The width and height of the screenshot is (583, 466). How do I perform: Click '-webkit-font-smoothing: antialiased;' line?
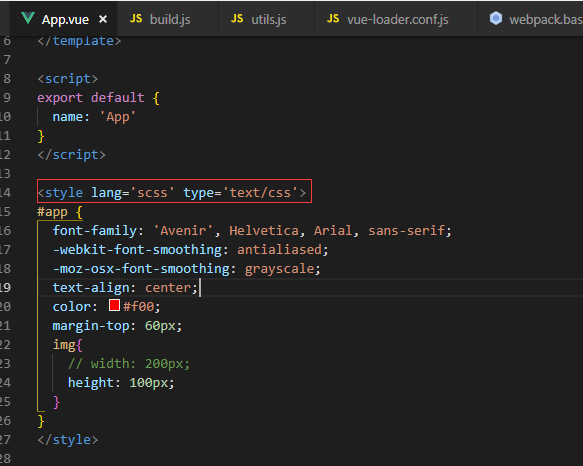point(190,250)
